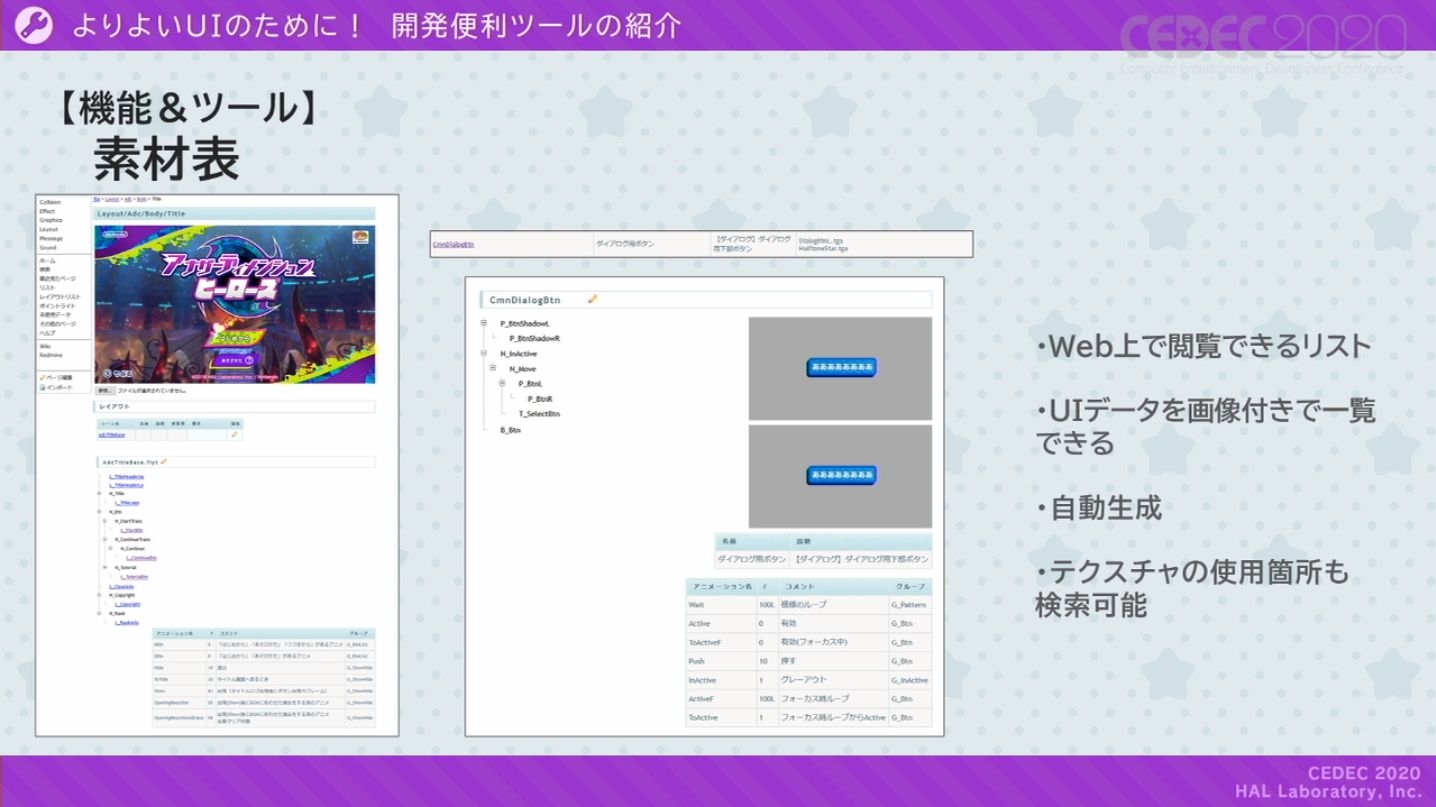Click the file browse button under the title image
1436x807 pixels.
point(104,391)
